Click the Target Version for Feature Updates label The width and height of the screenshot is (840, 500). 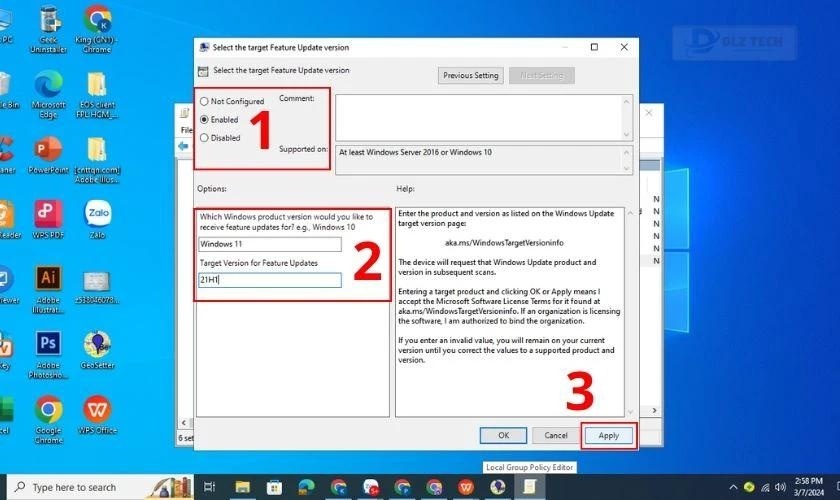[x=259, y=263]
